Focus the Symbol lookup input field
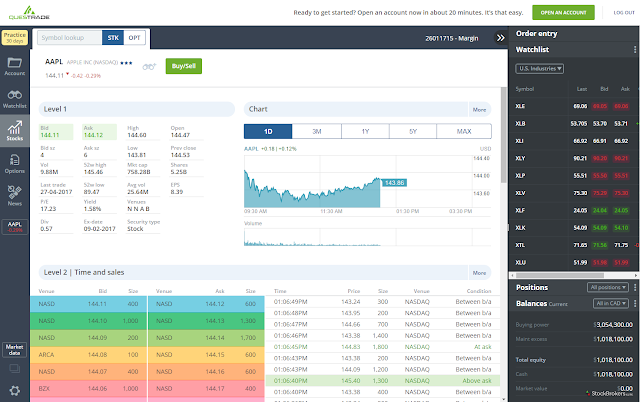Screen dimensions: 640x402 point(69,38)
